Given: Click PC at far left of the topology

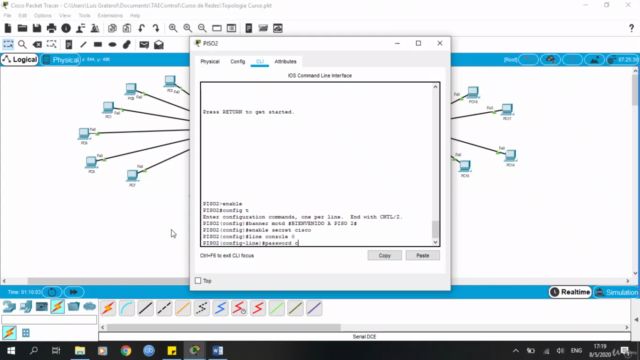Looking at the screenshot, I should [84, 133].
